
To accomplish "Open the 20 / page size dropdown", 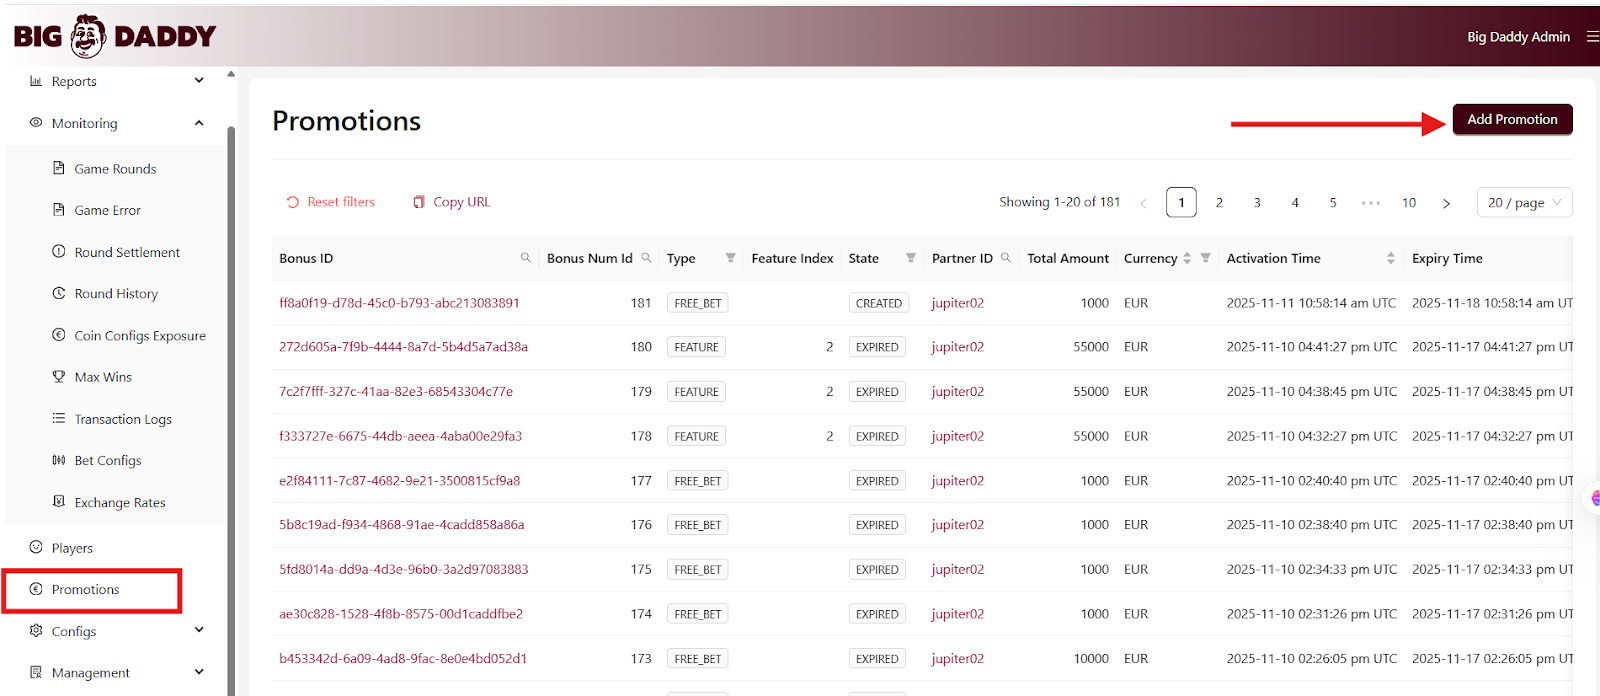I will (1525, 203).
